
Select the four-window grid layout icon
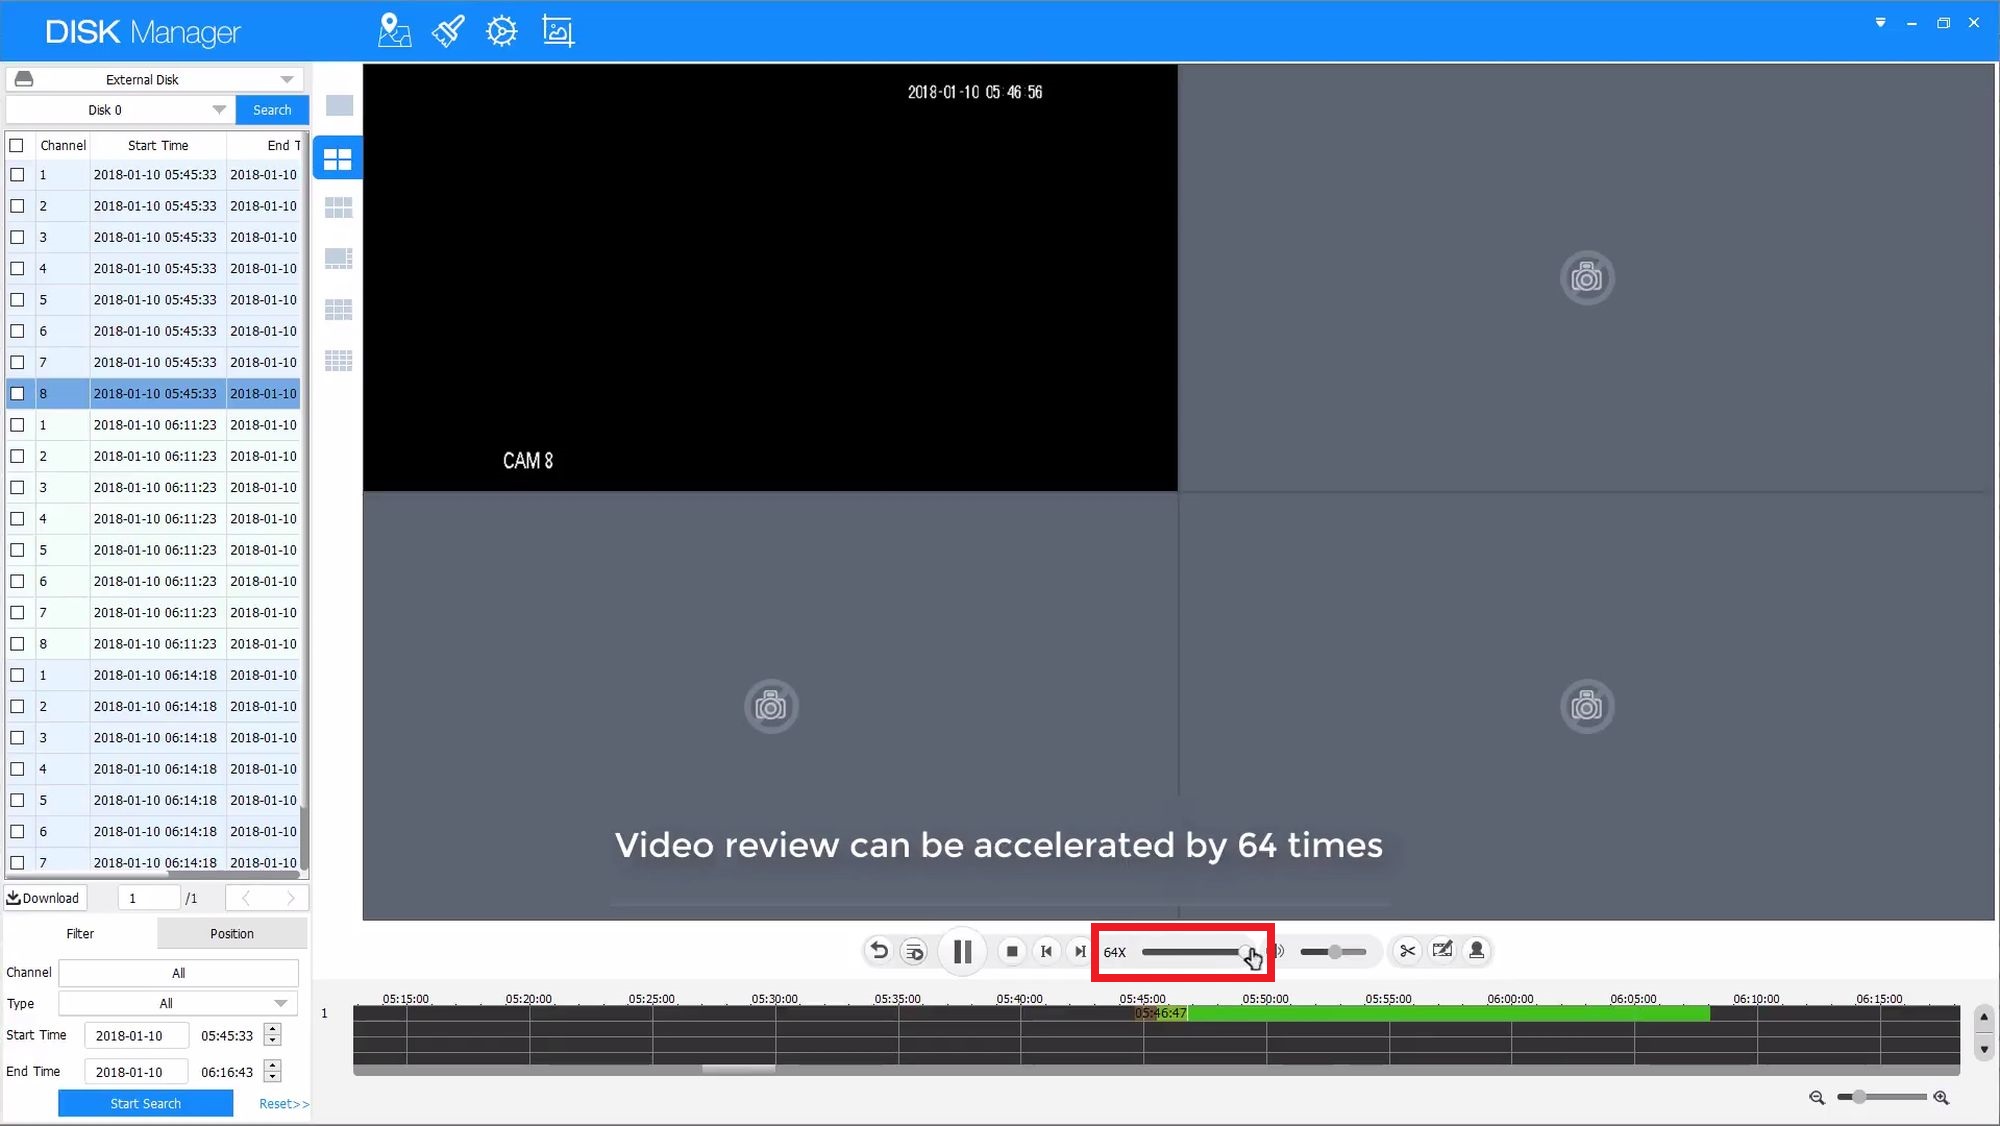(x=338, y=159)
